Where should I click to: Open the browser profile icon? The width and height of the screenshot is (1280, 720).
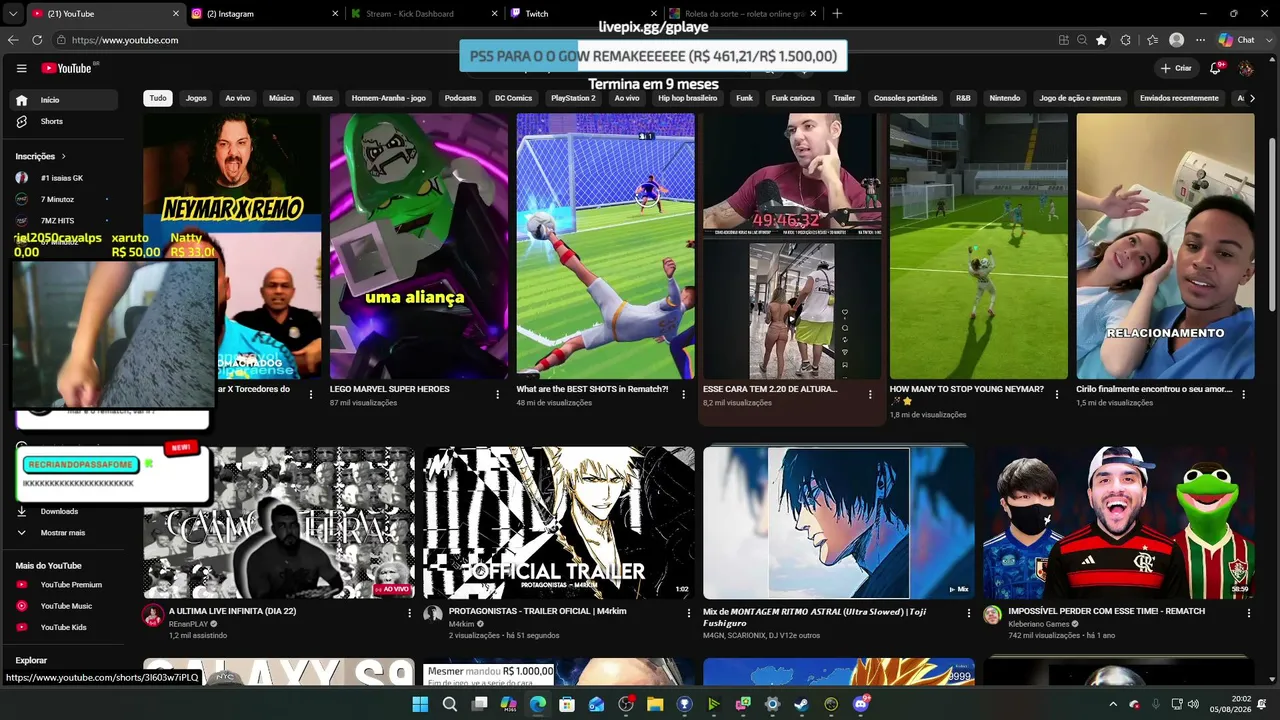click(1177, 40)
